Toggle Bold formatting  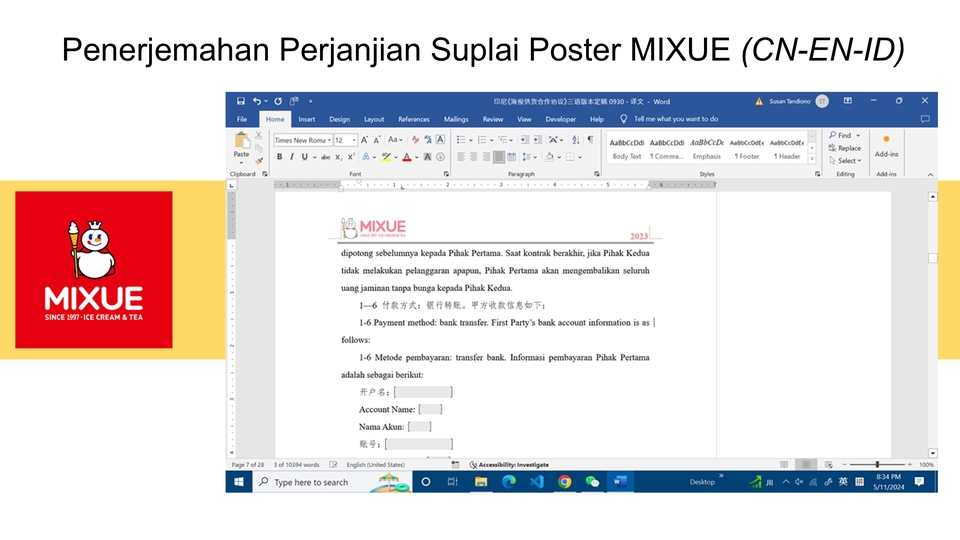click(279, 157)
